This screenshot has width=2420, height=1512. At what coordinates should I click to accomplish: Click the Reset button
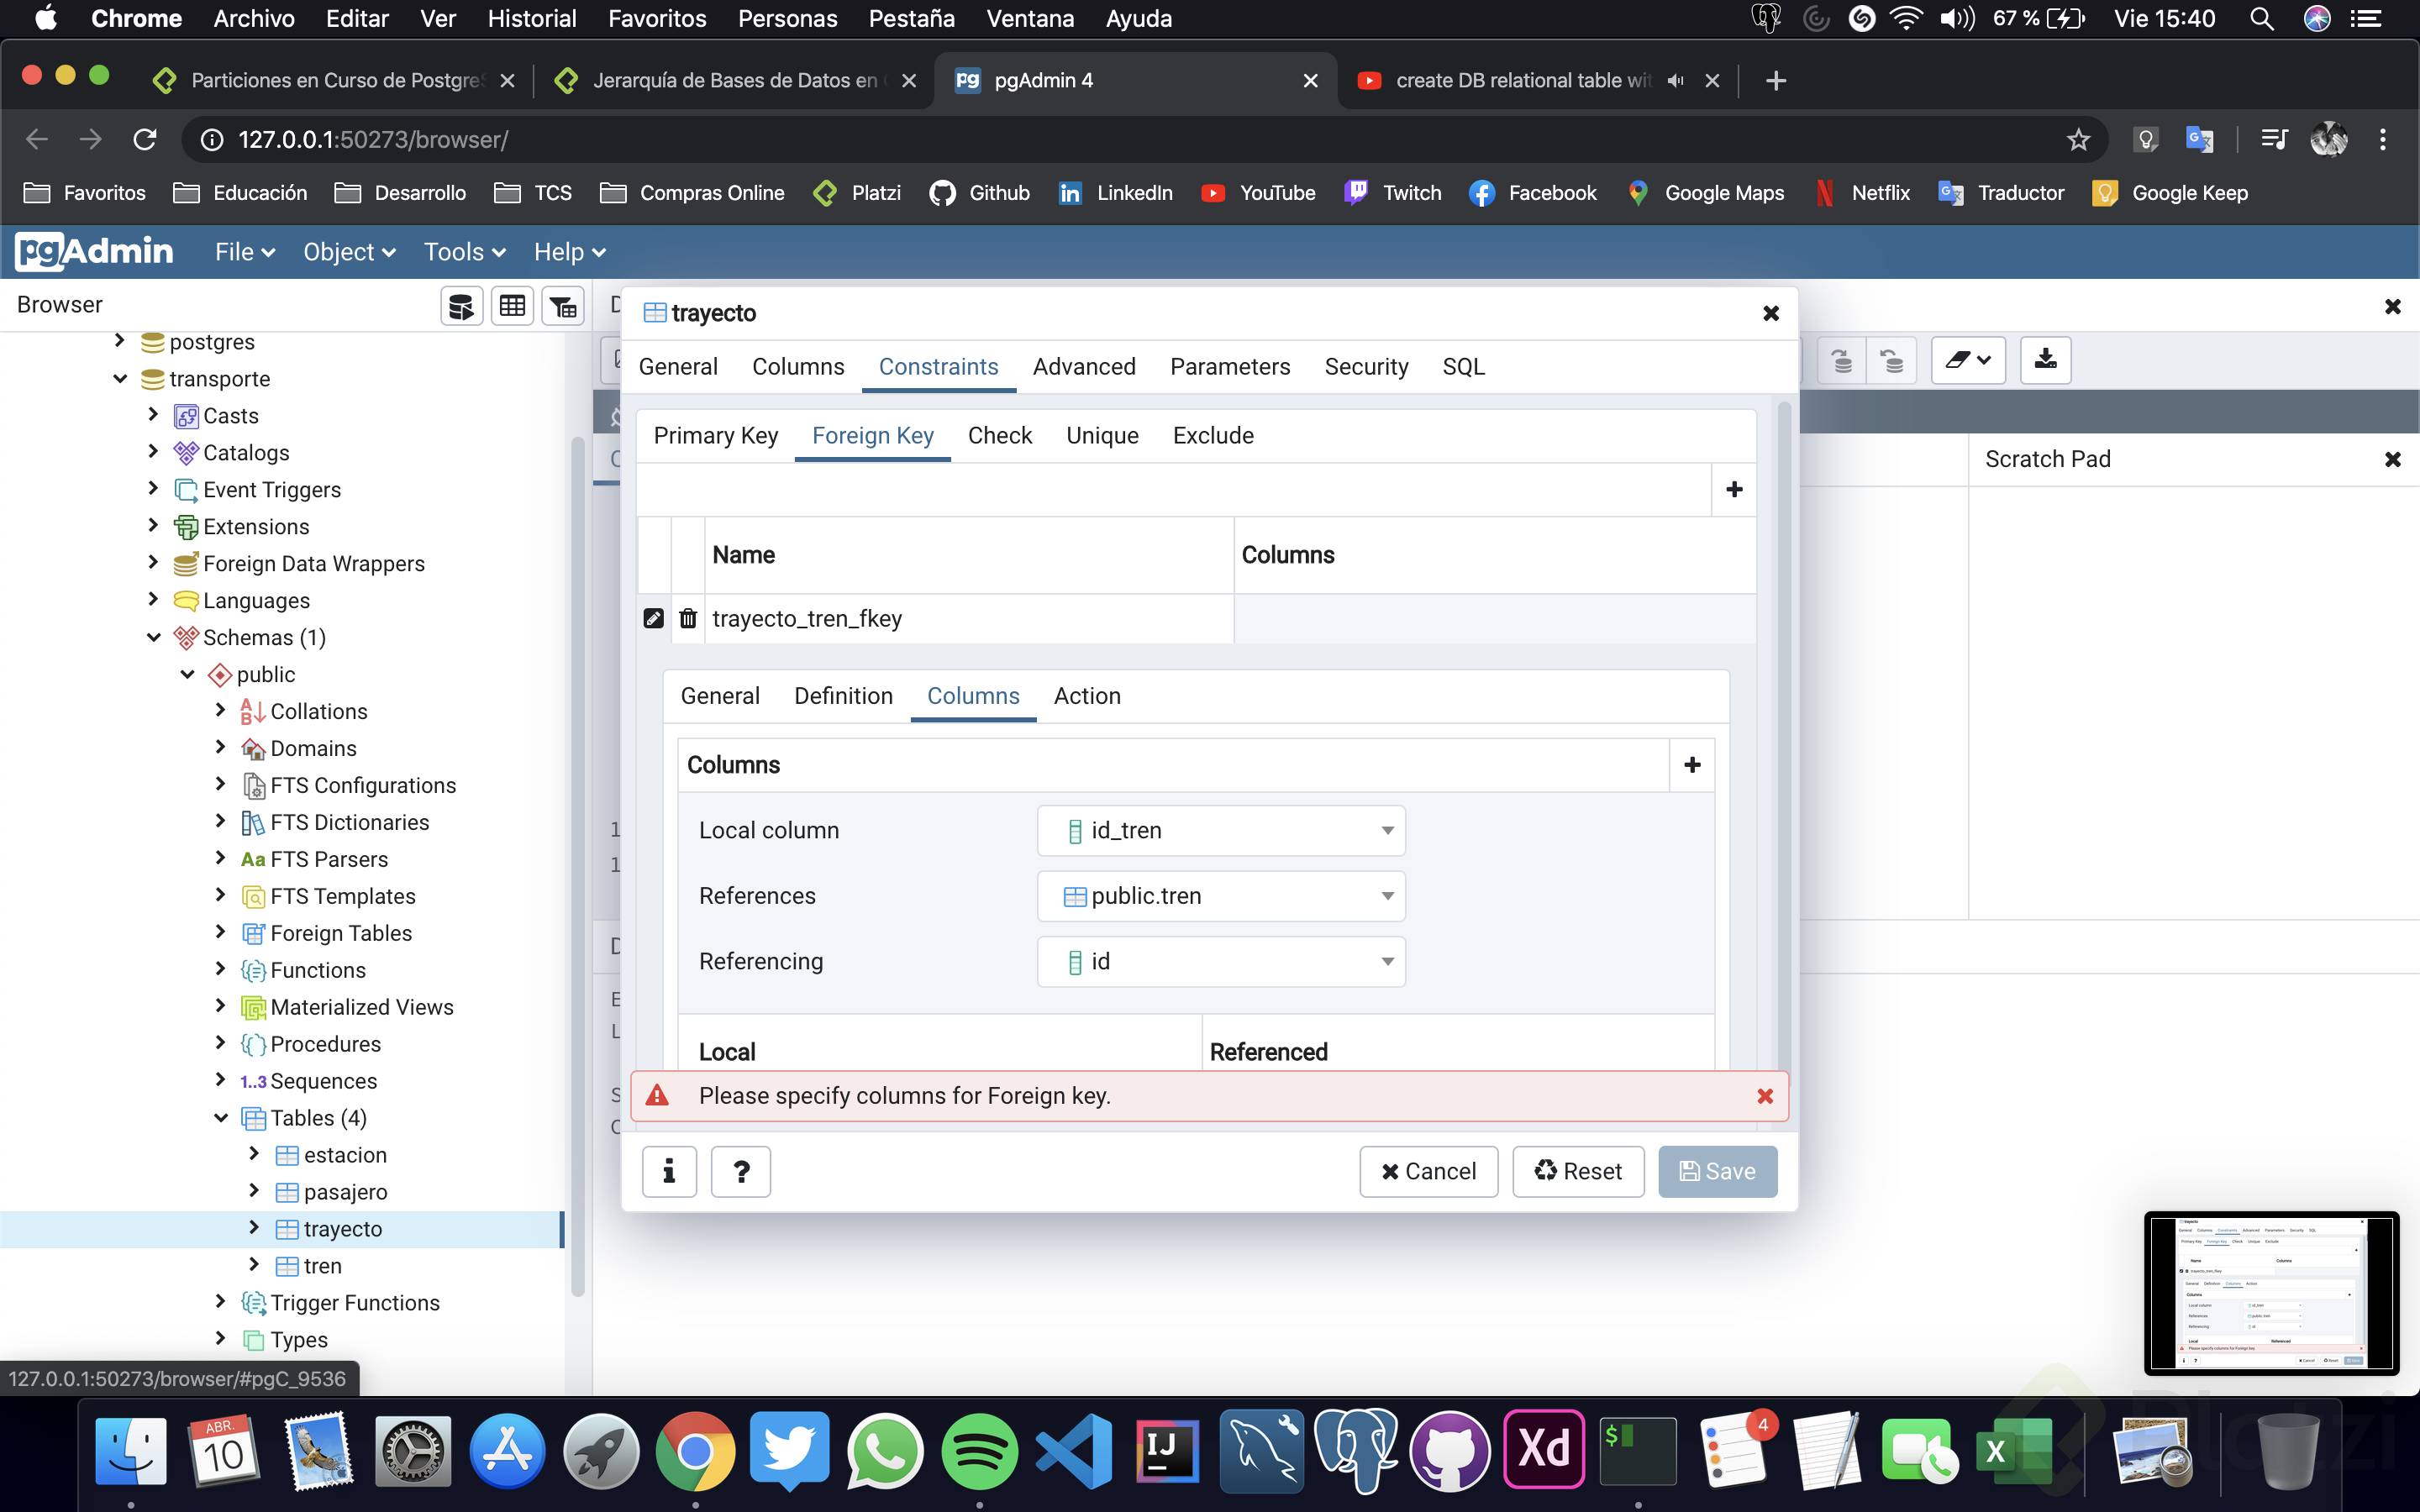click(x=1578, y=1171)
